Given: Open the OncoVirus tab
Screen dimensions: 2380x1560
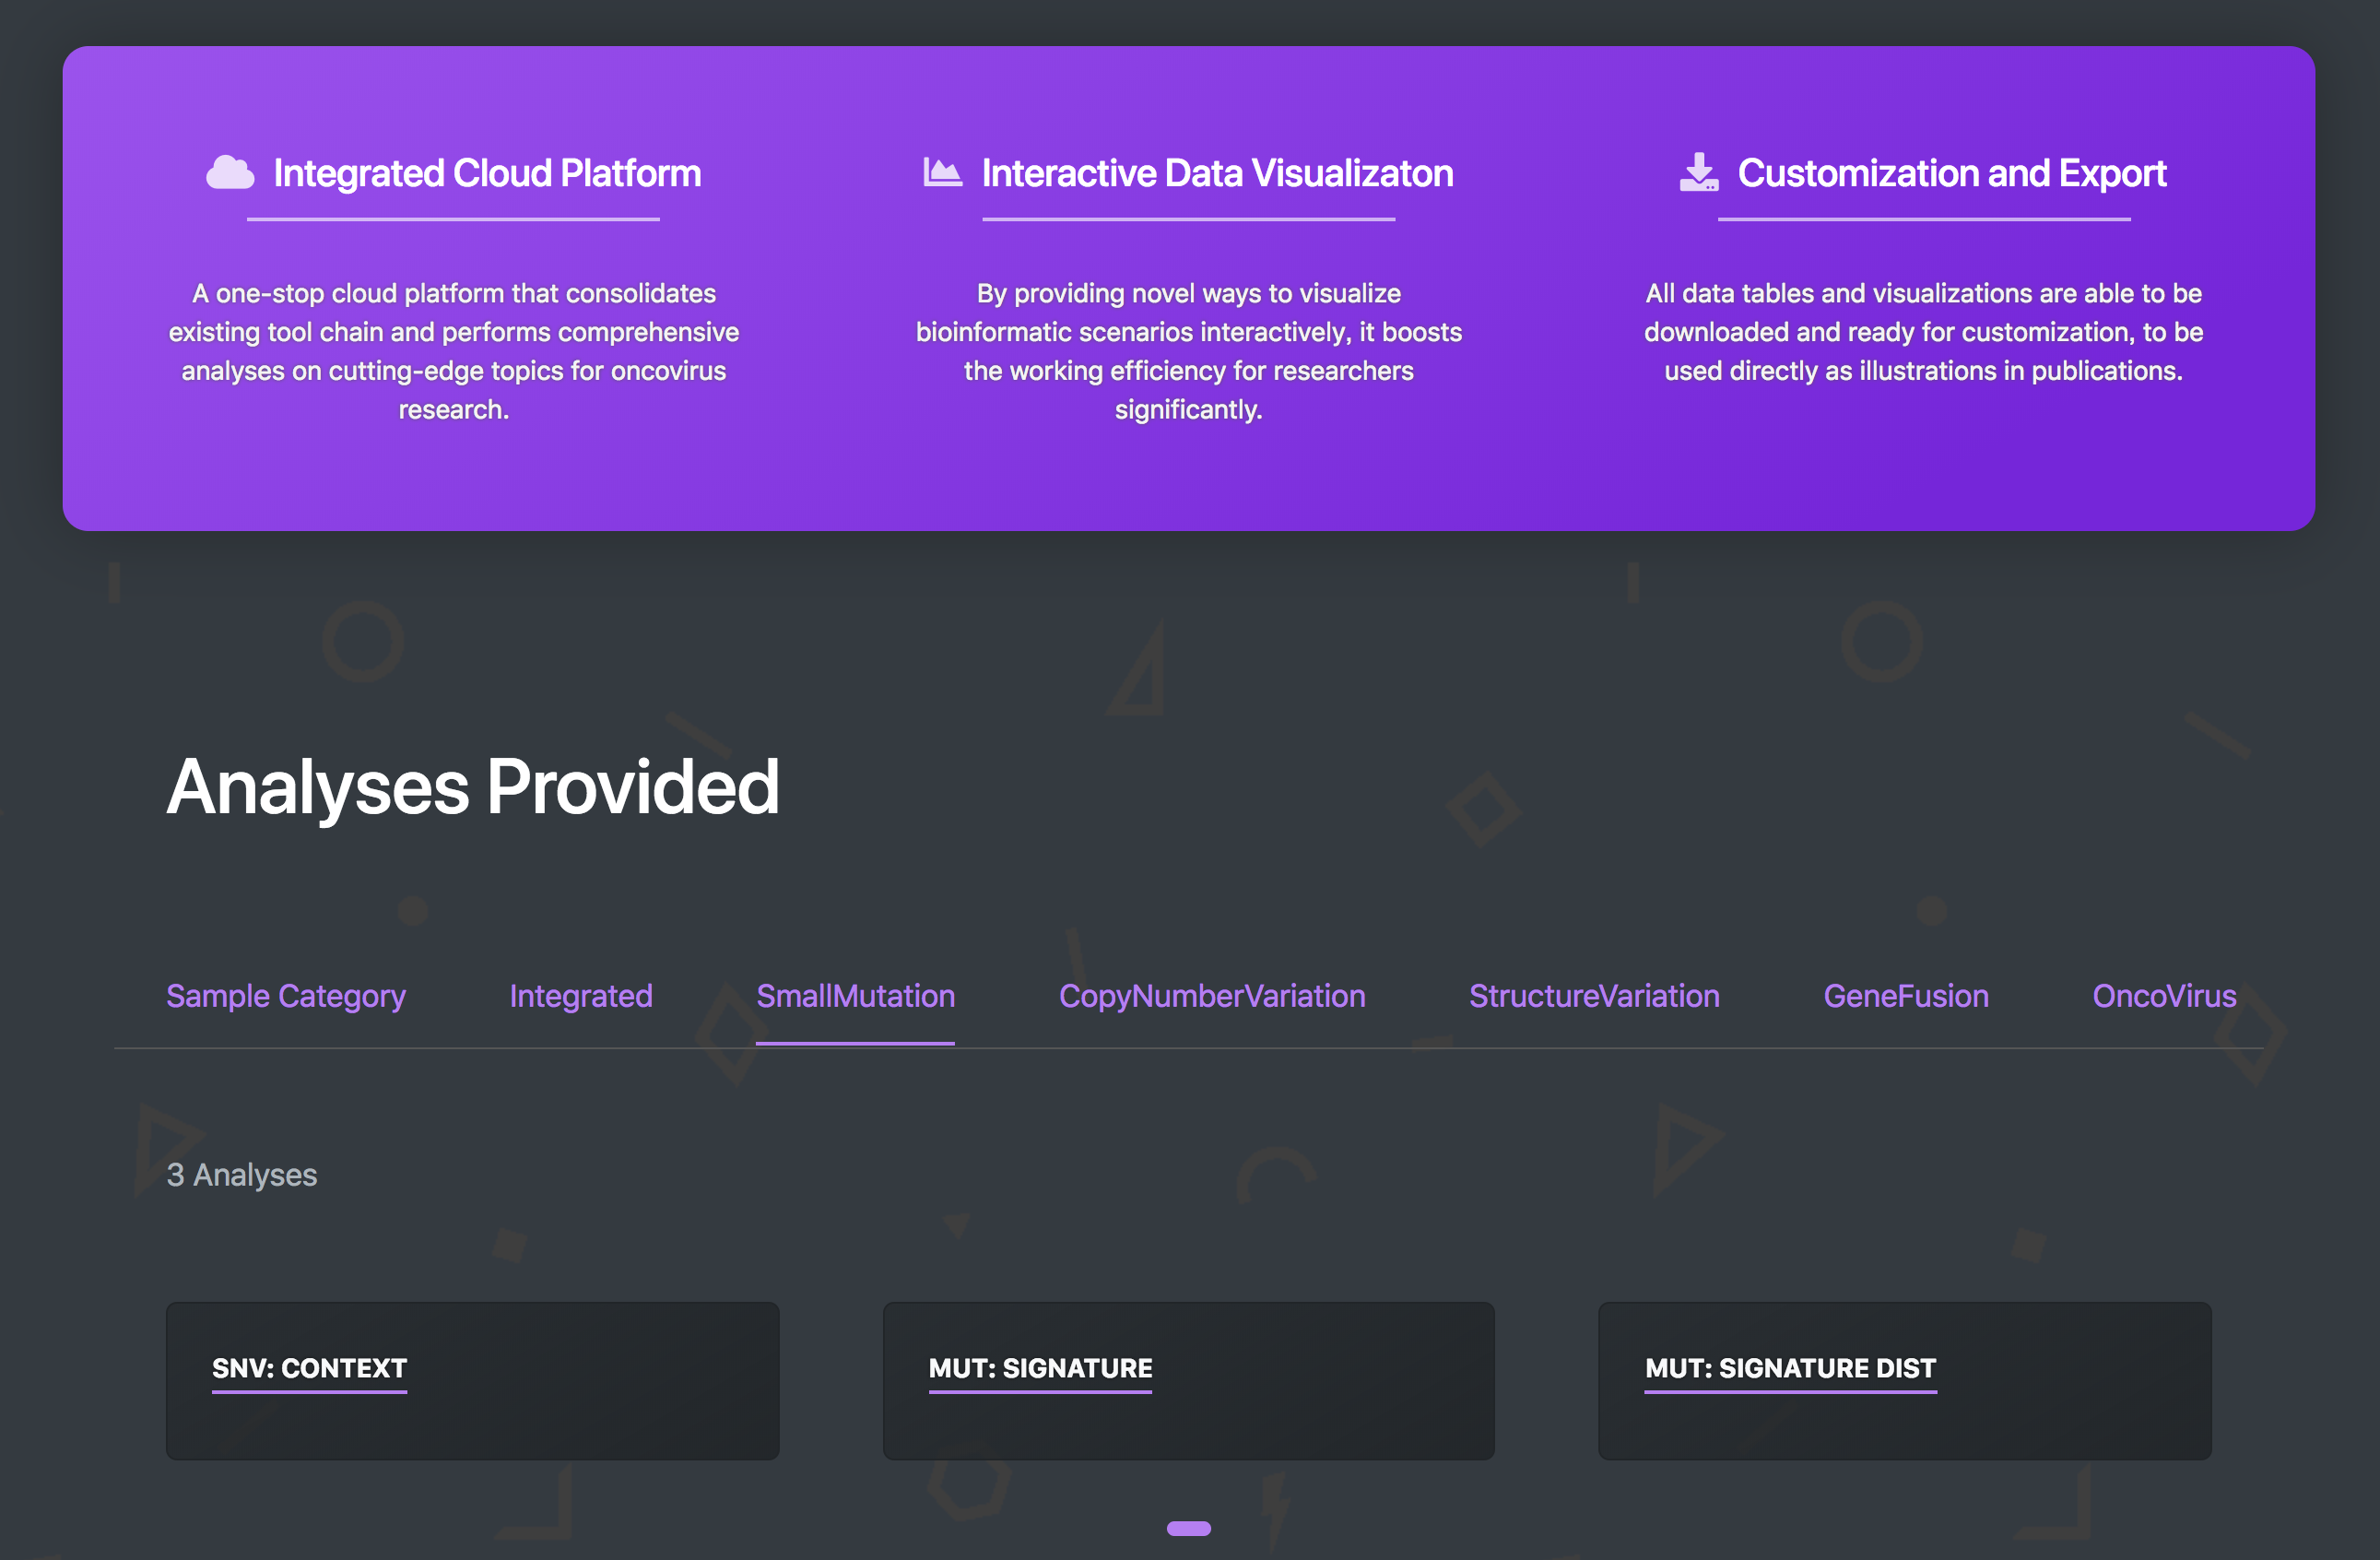Looking at the screenshot, I should (2163, 996).
